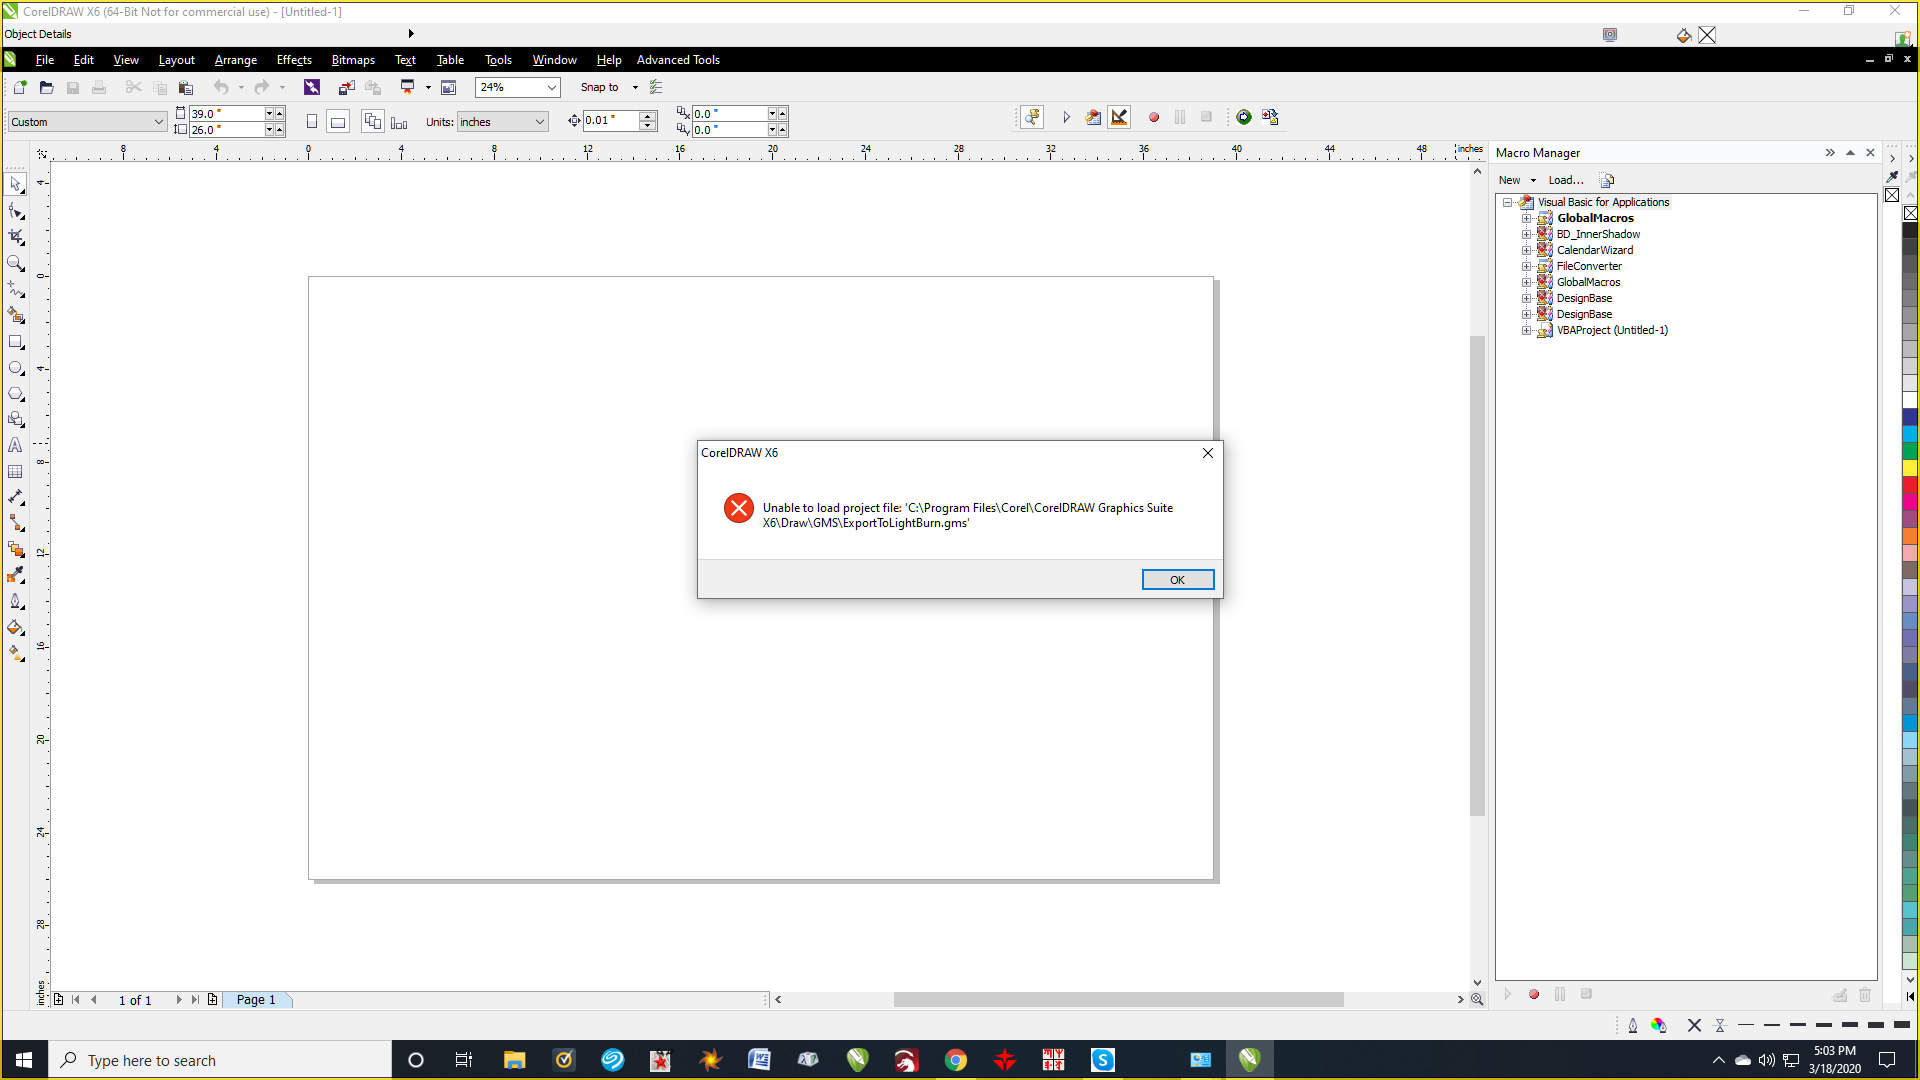1920x1080 pixels.
Task: Select the Ellipse tool
Action: pos(16,367)
